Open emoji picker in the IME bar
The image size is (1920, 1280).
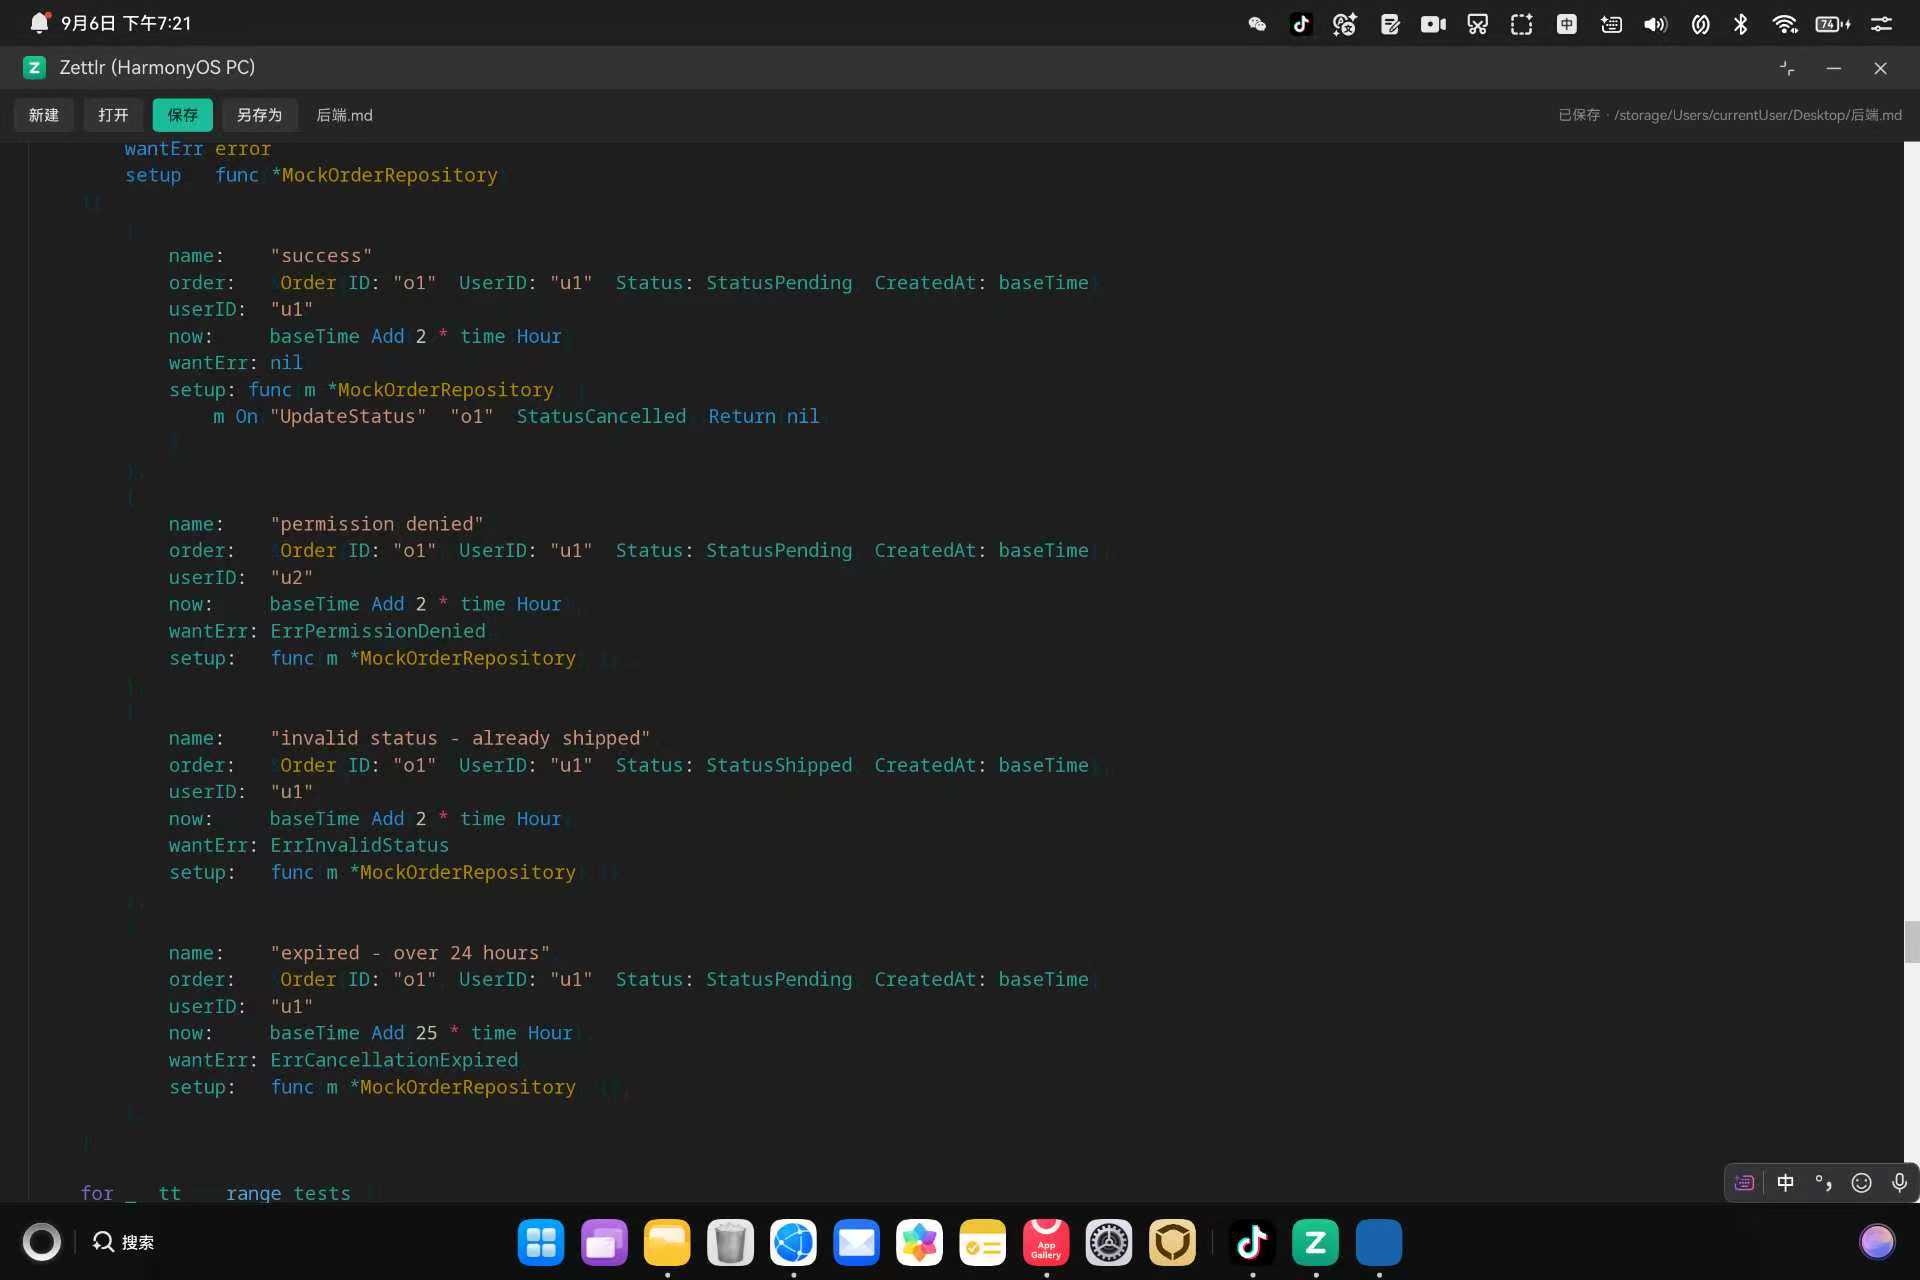pyautogui.click(x=1861, y=1183)
